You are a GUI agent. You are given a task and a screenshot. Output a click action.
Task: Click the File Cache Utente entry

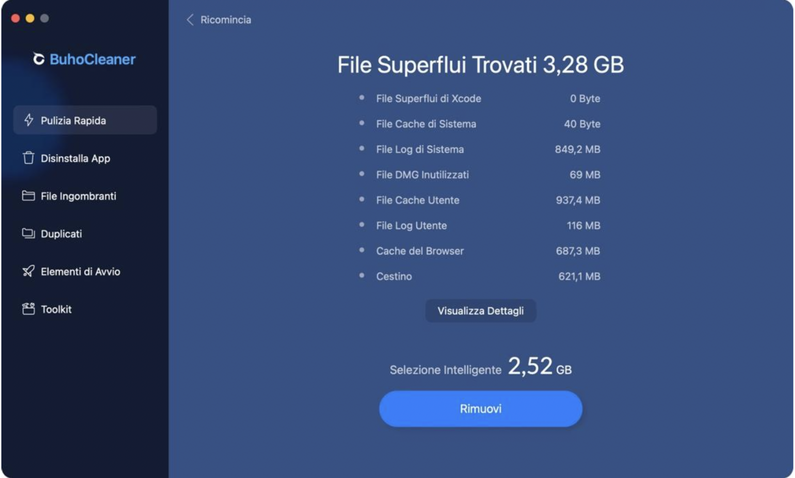(480, 200)
